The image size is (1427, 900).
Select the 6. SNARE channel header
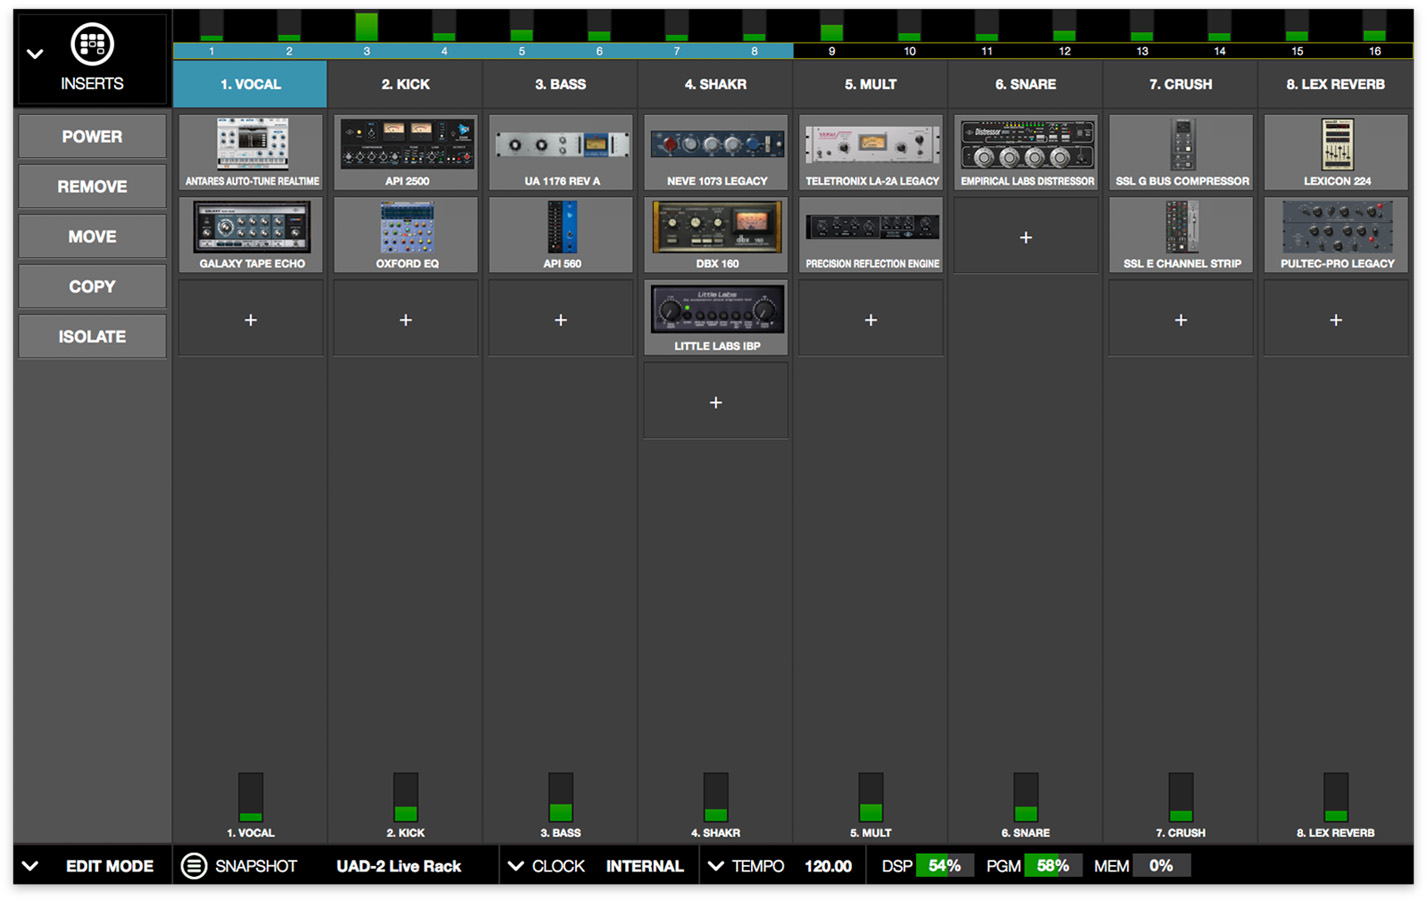coord(1026,84)
